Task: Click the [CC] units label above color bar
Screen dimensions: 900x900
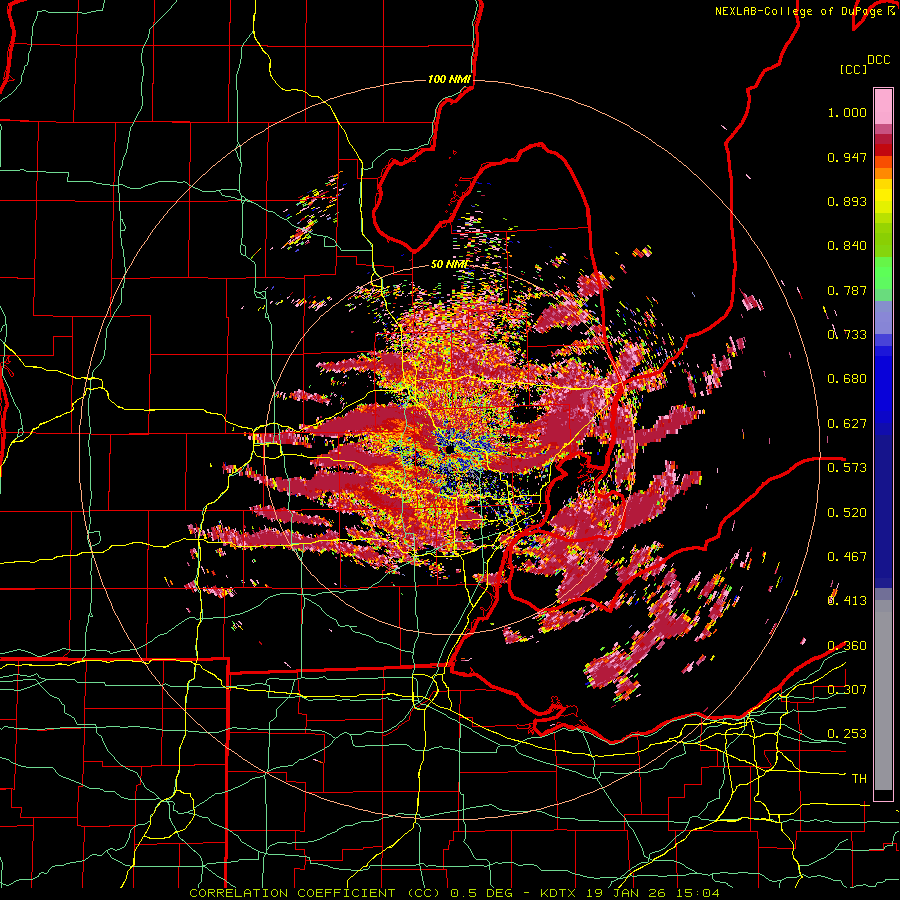Action: coord(853,69)
